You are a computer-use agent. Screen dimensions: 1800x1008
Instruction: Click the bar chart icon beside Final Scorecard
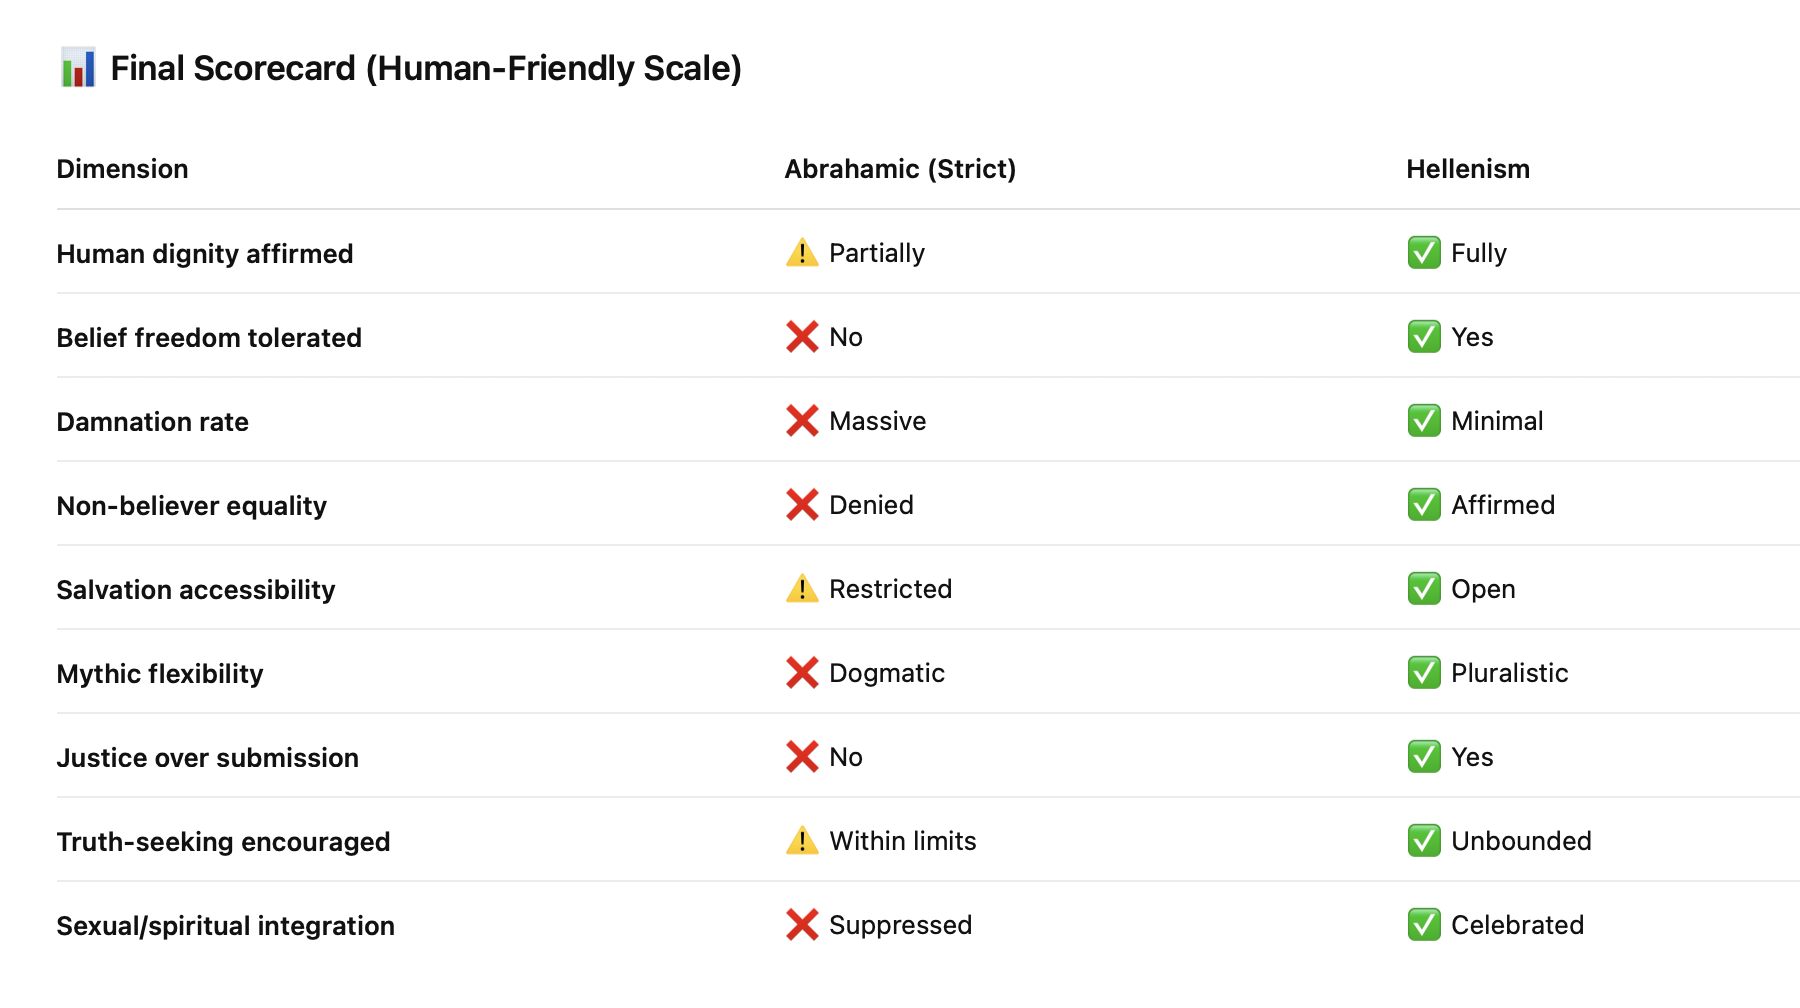pyautogui.click(x=78, y=68)
